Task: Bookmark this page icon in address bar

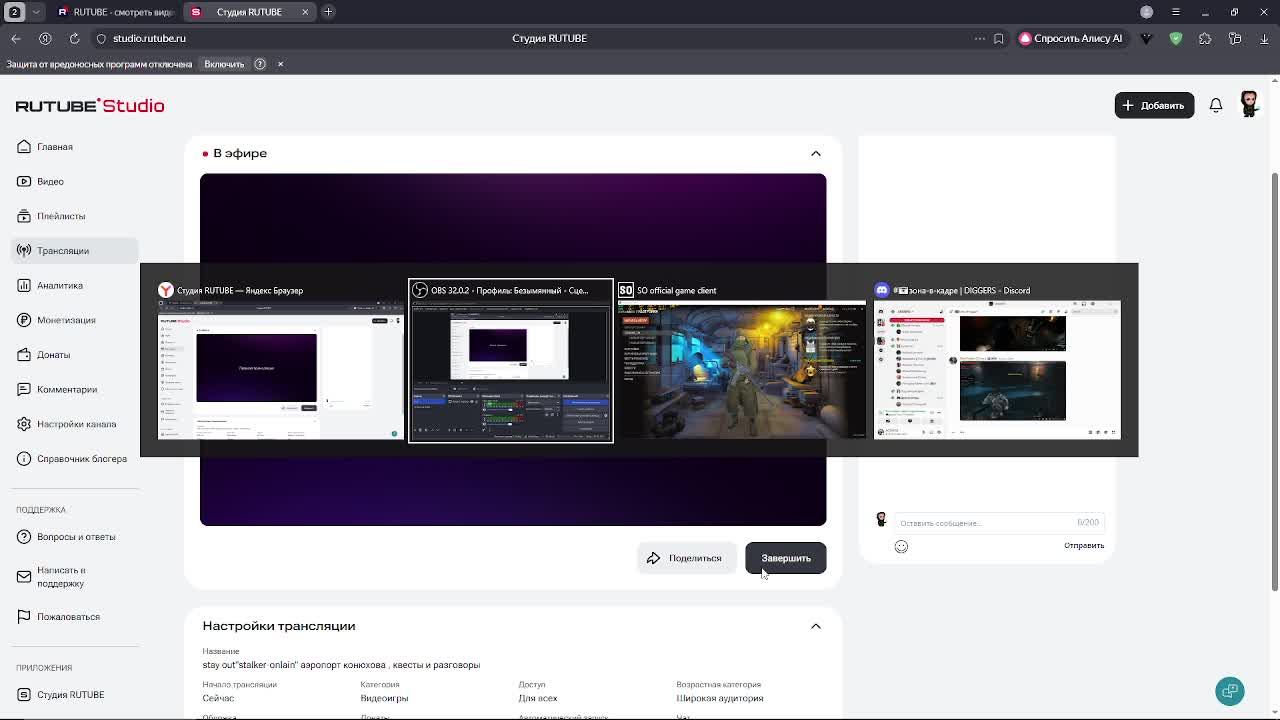Action: 998,38
